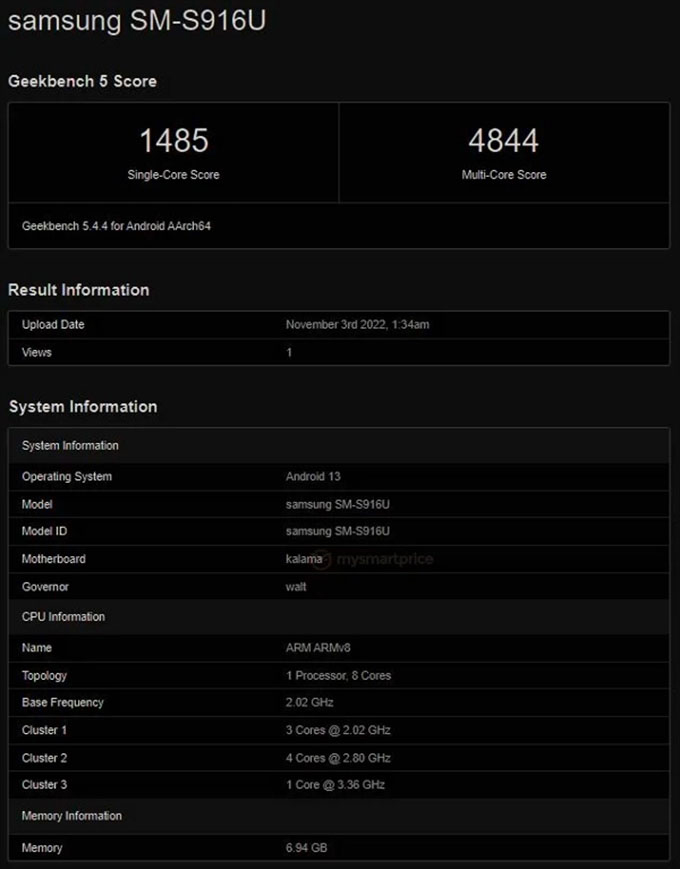Image resolution: width=680 pixels, height=869 pixels.
Task: Click the Views count value 1
Action: coord(289,352)
